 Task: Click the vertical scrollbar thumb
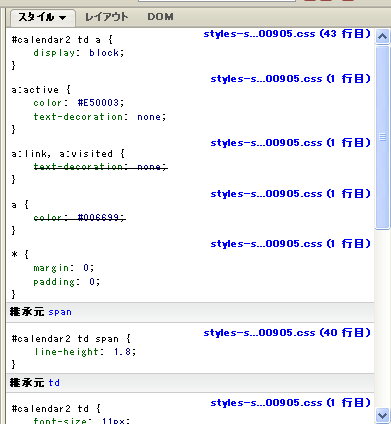[x=382, y=137]
